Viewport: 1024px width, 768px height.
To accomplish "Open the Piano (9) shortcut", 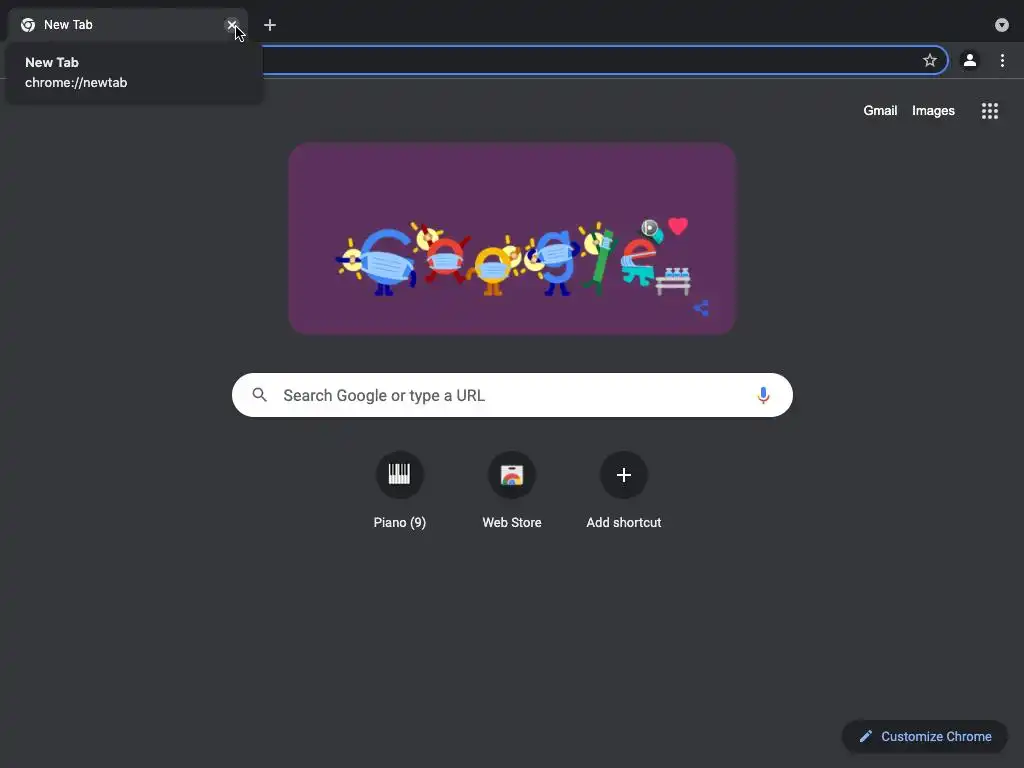I will coord(400,490).
